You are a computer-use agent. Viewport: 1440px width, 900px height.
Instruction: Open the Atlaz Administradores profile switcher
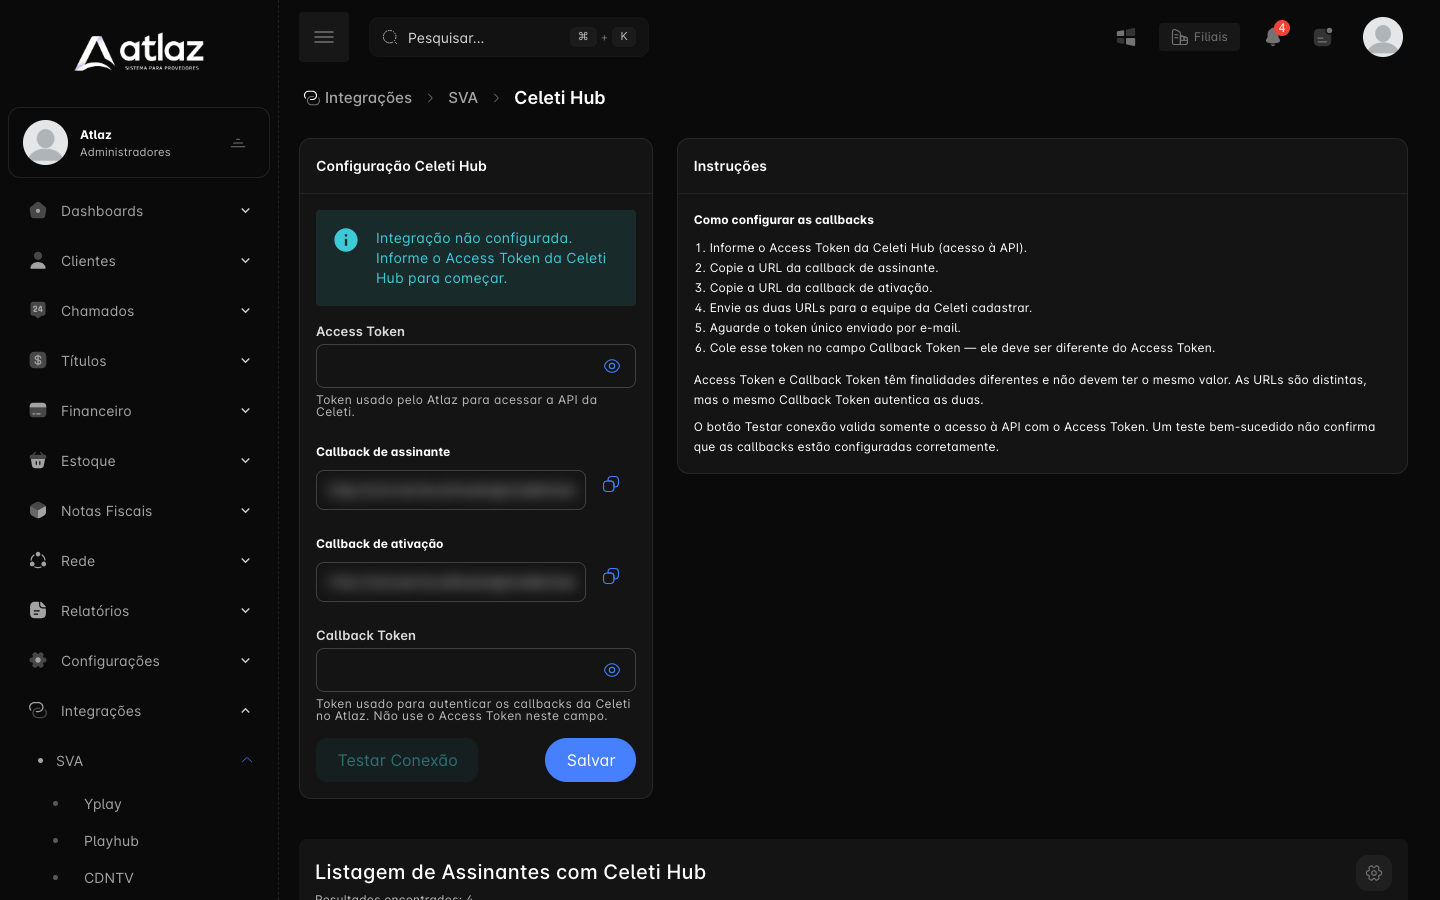(139, 142)
